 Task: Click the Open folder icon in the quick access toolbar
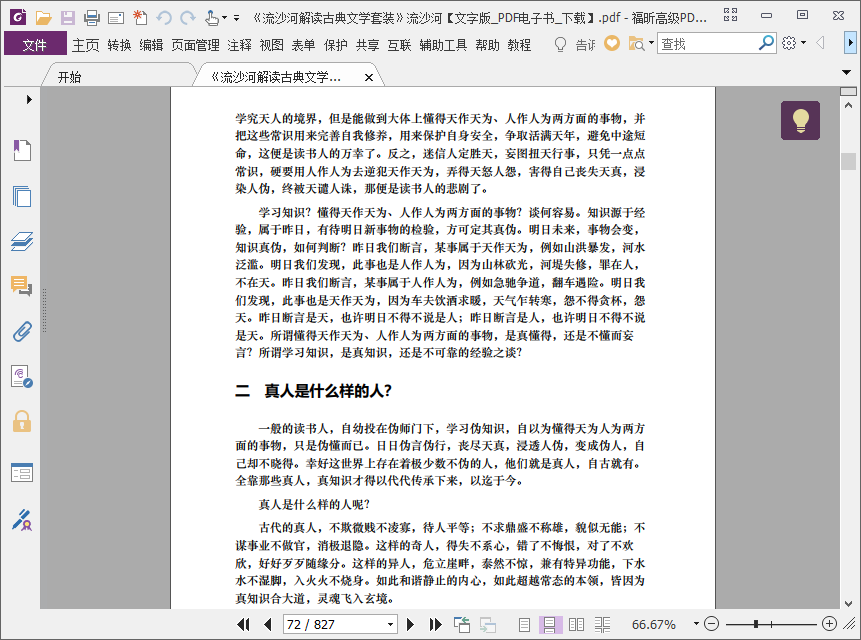pyautogui.click(x=43, y=18)
